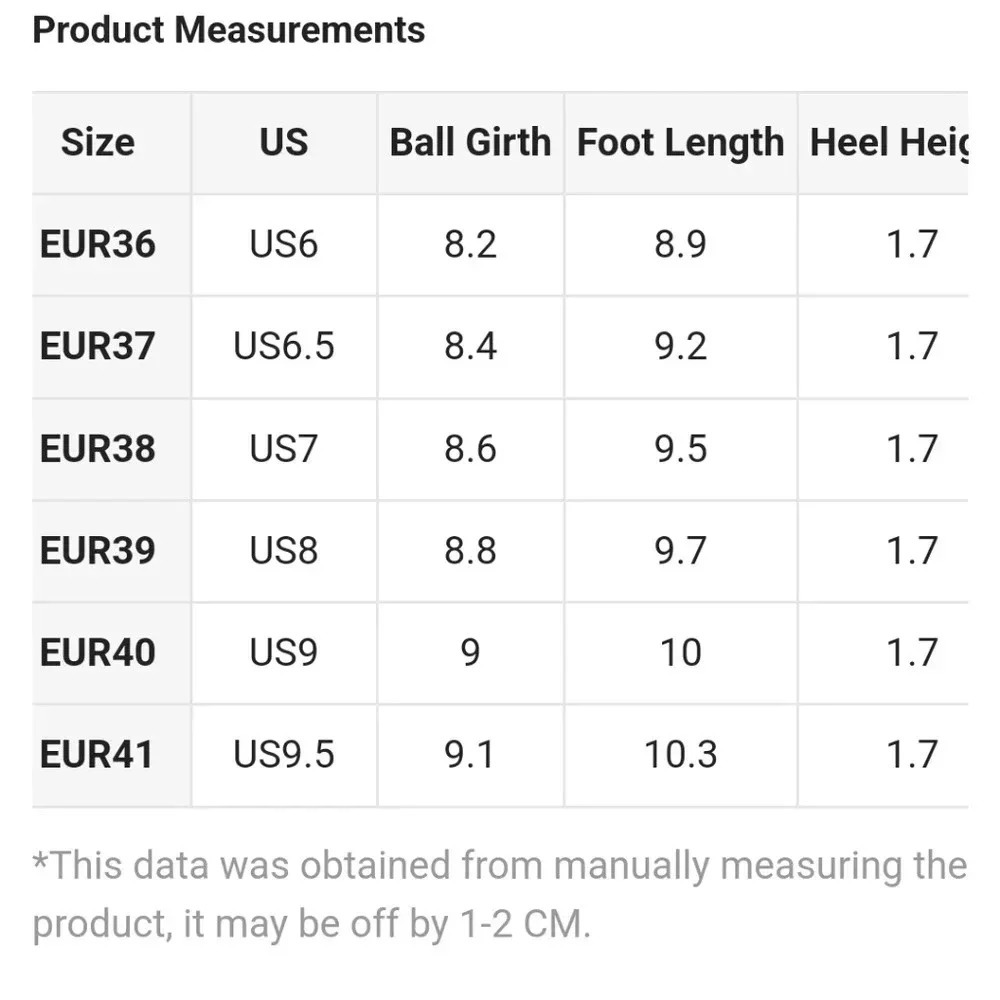This screenshot has width=1000, height=1000.
Task: Select the EUR41 size row label
Action: (96, 754)
